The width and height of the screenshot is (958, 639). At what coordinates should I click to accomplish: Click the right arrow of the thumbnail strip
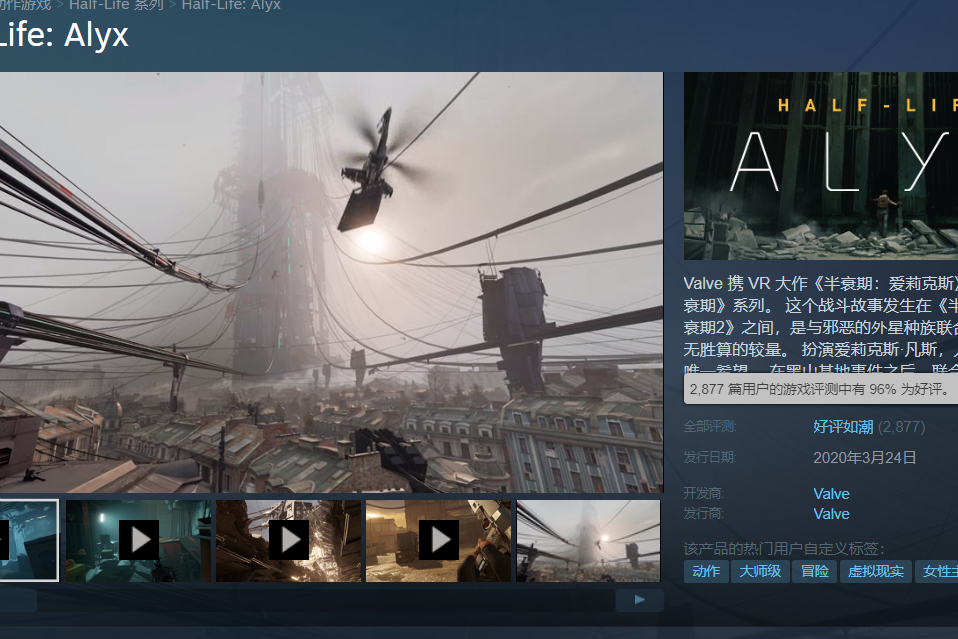tap(640, 600)
